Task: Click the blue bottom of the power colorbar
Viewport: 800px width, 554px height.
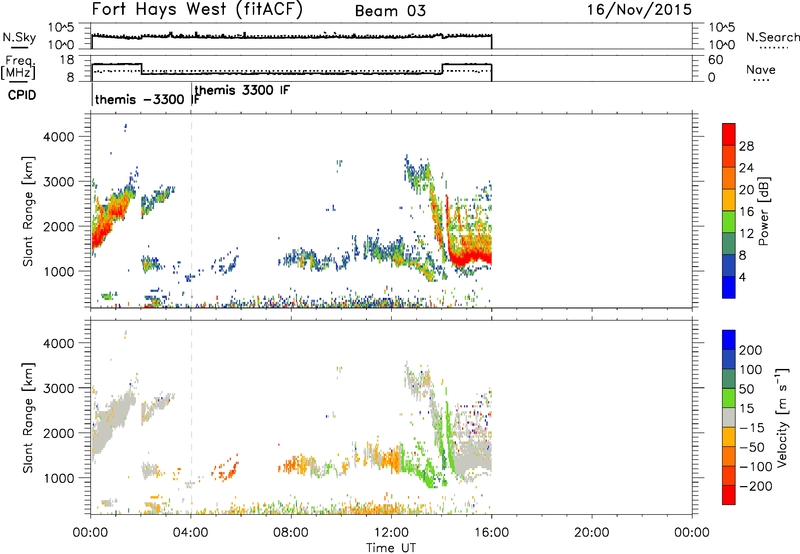Action: (729, 287)
